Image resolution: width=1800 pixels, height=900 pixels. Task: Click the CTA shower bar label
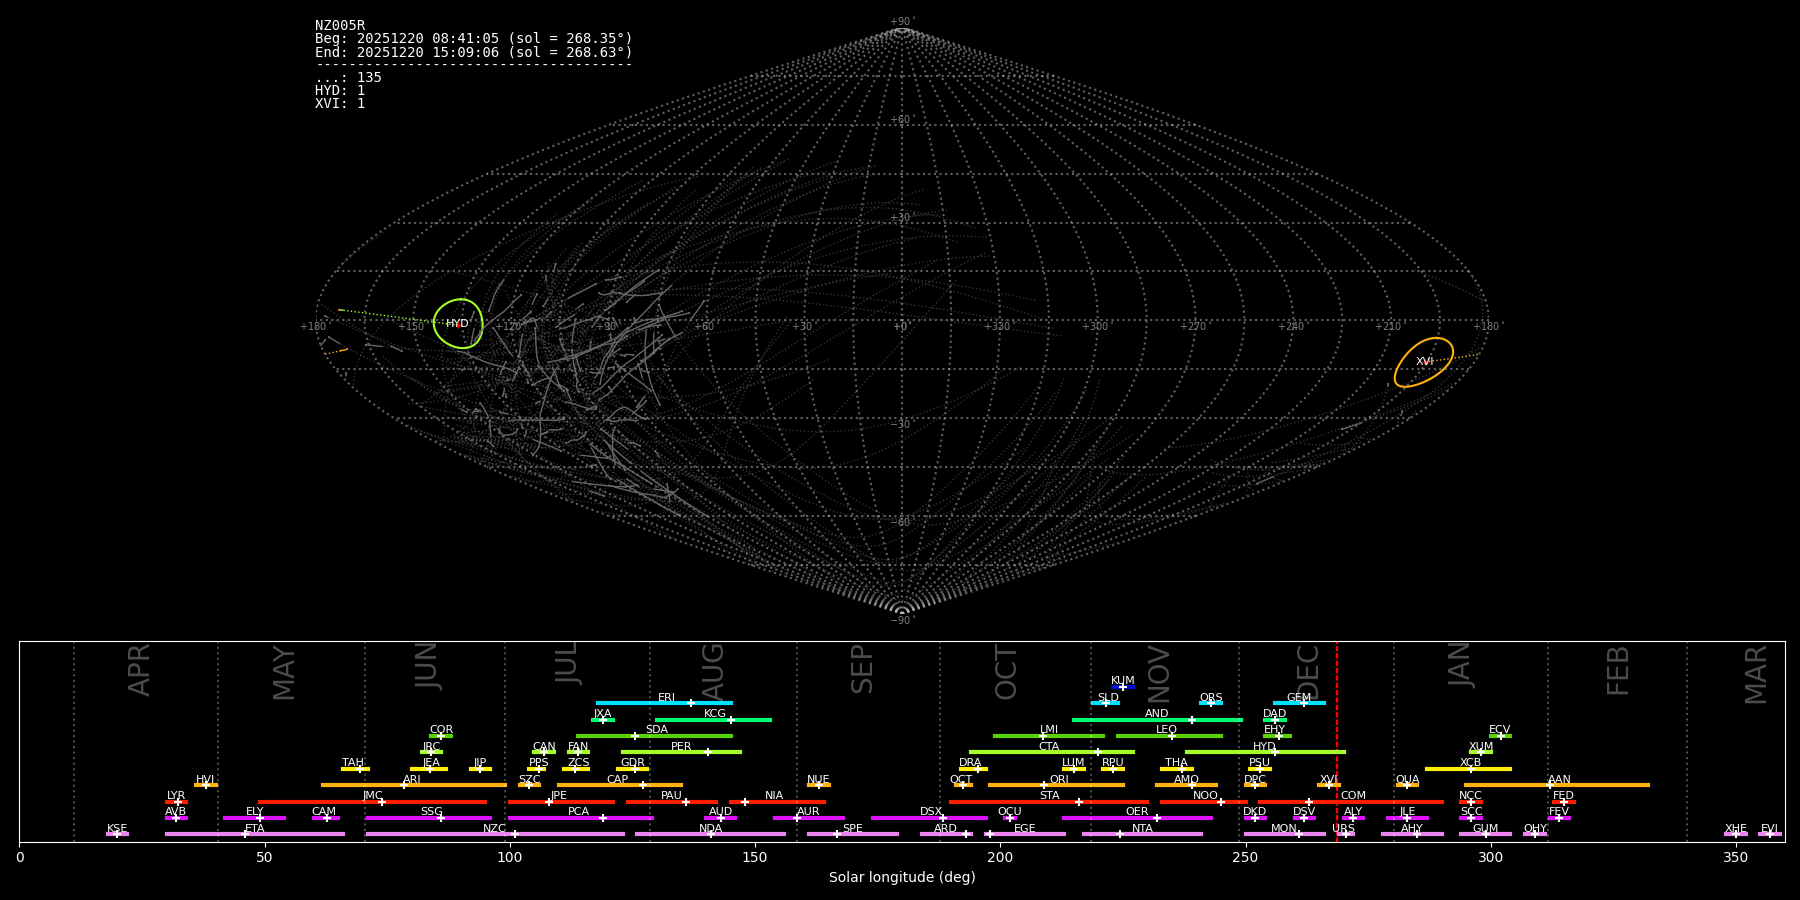[x=1049, y=747]
